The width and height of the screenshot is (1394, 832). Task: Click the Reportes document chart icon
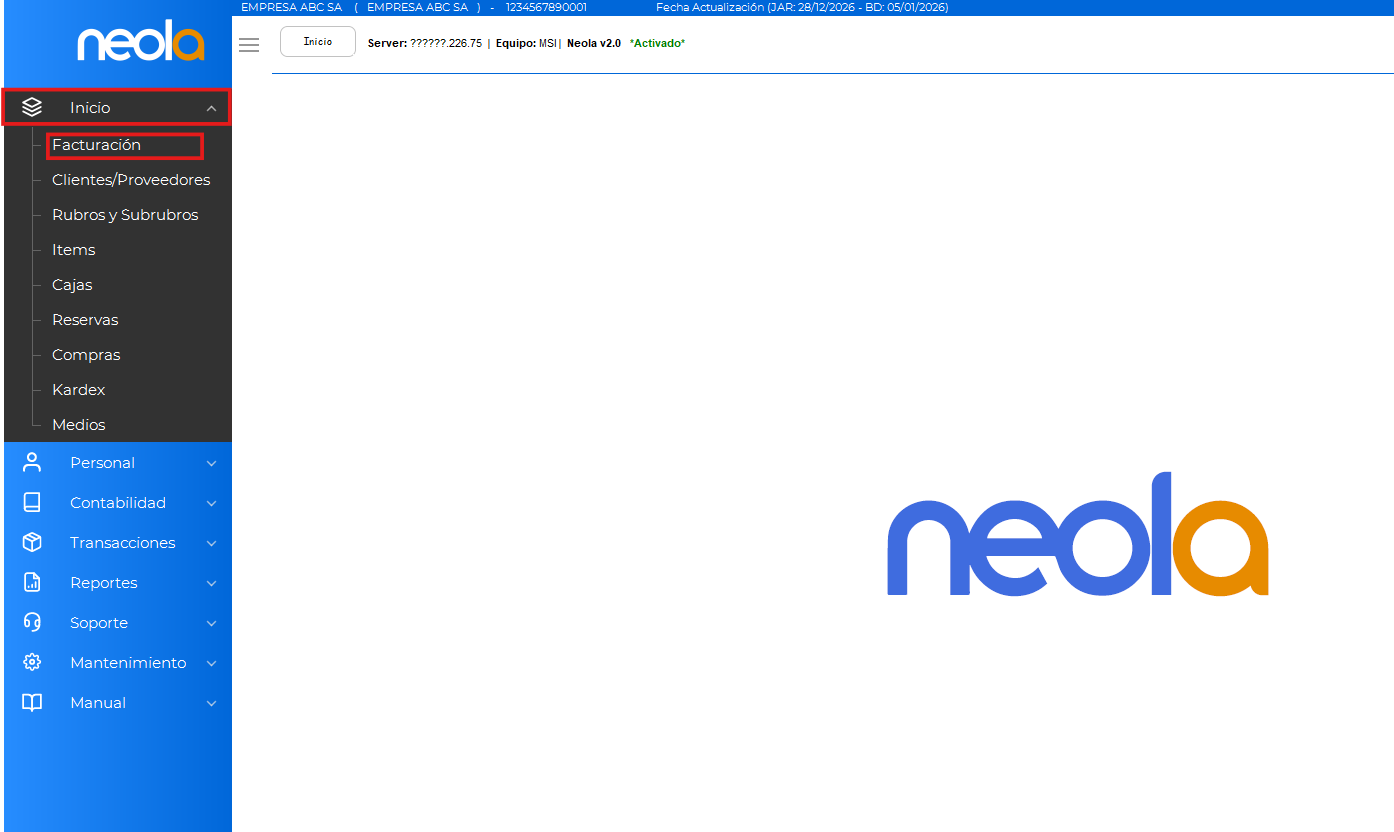(x=32, y=582)
